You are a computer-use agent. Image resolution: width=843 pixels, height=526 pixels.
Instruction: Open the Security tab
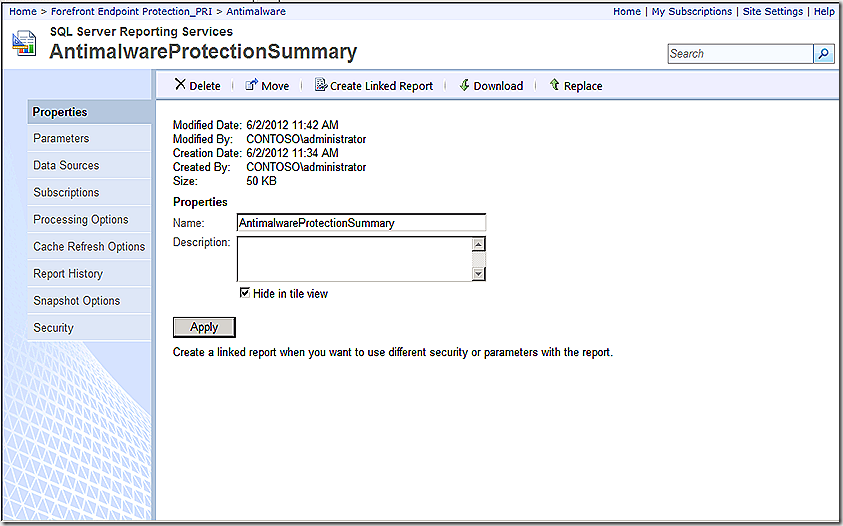point(89,328)
